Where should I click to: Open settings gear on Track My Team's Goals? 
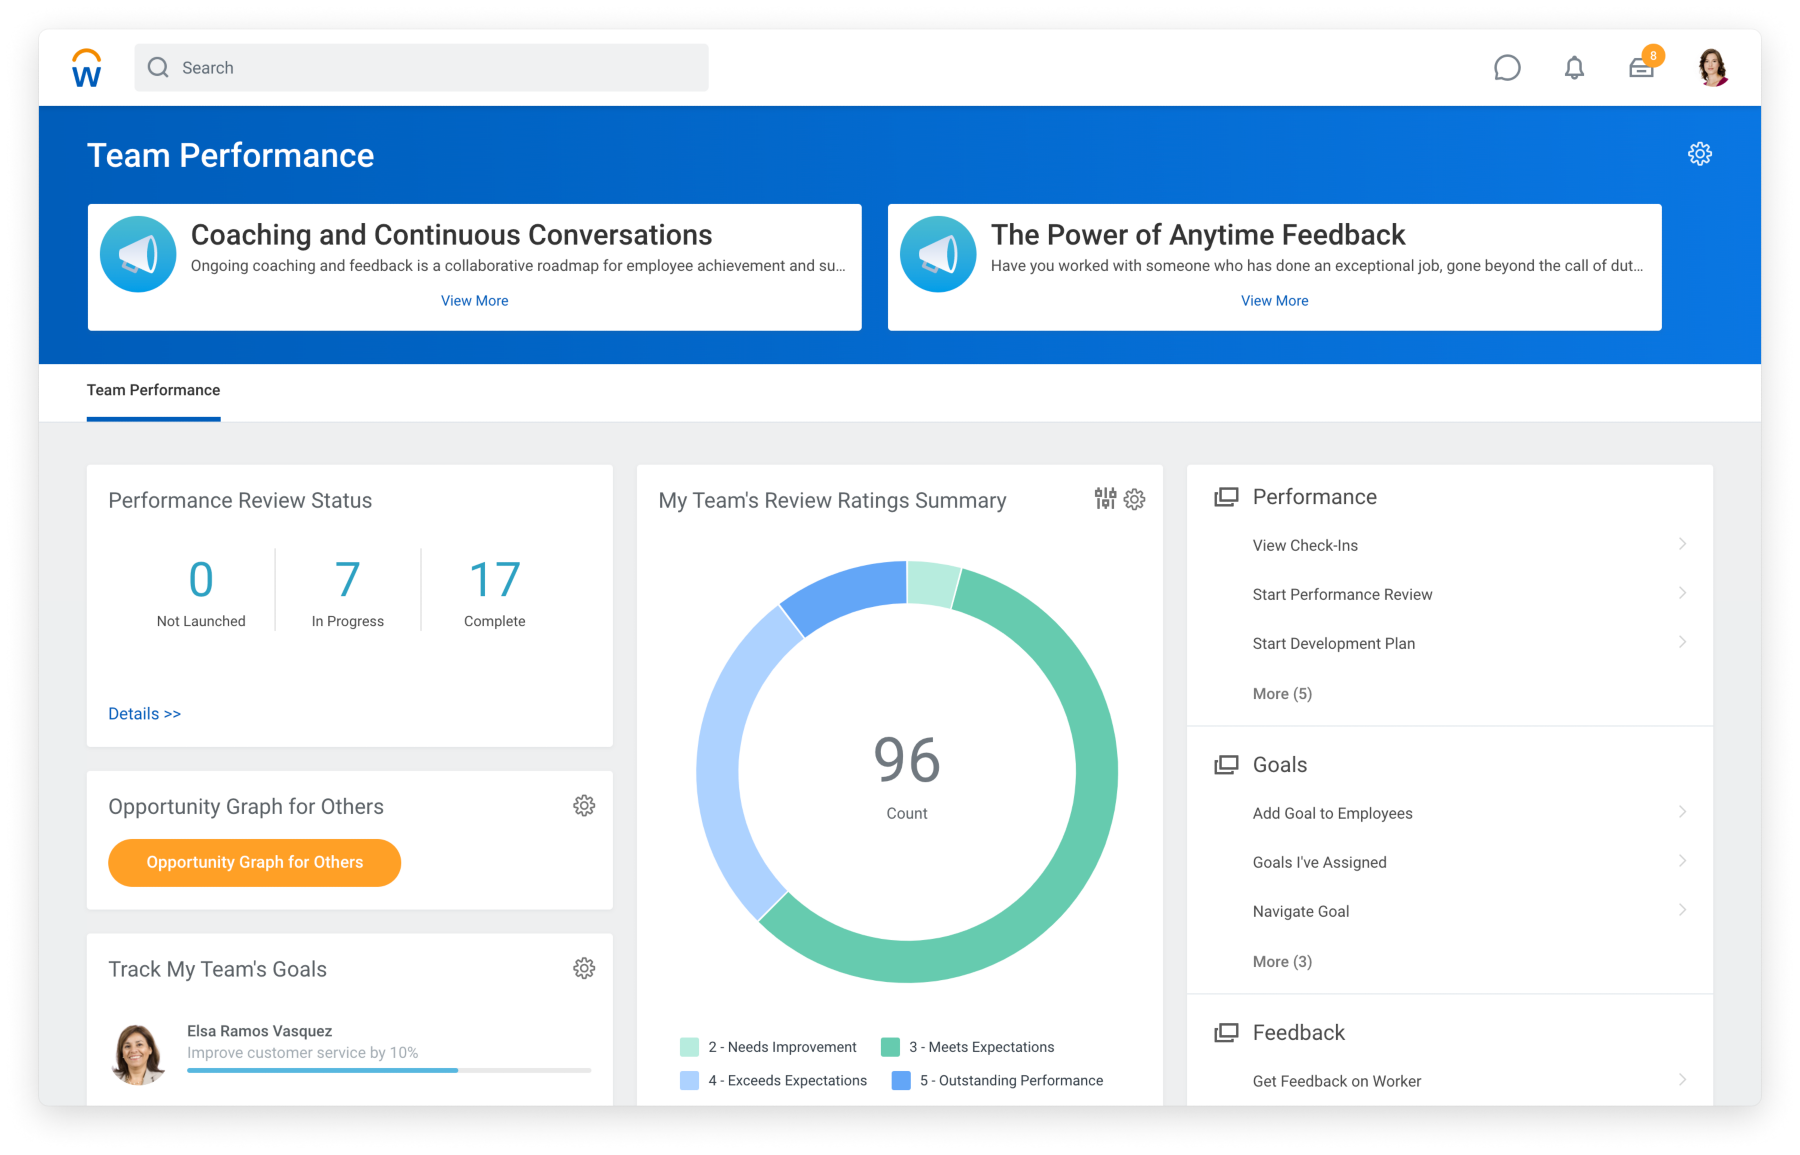tap(584, 967)
